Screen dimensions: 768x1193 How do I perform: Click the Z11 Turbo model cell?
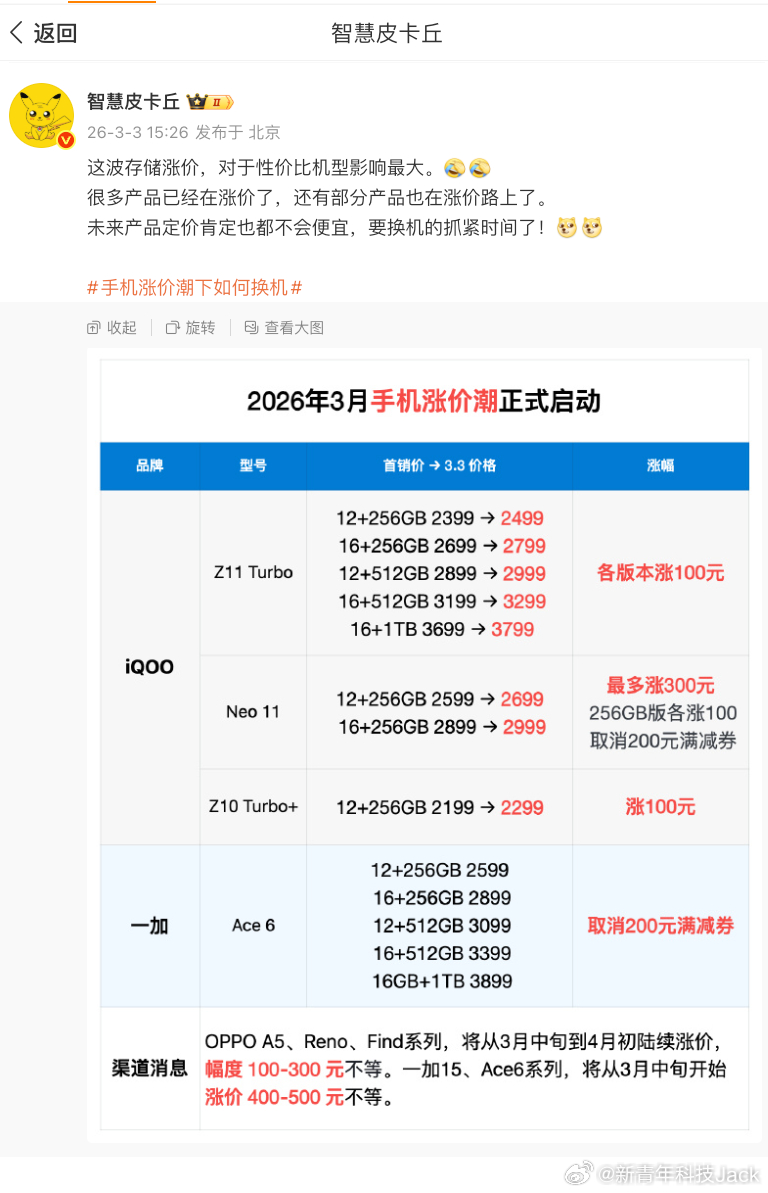pos(253,572)
